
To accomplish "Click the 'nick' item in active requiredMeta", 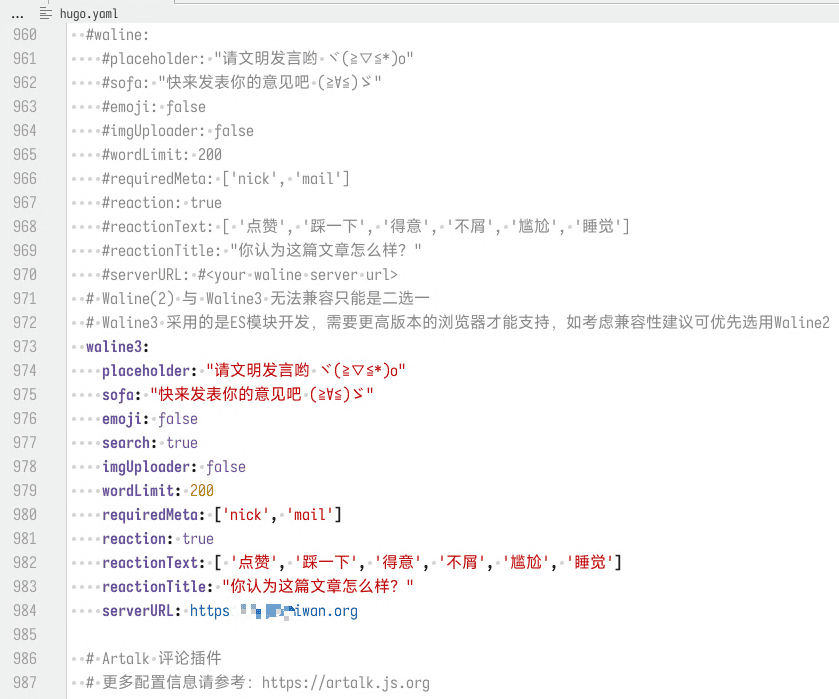I will 247,515.
